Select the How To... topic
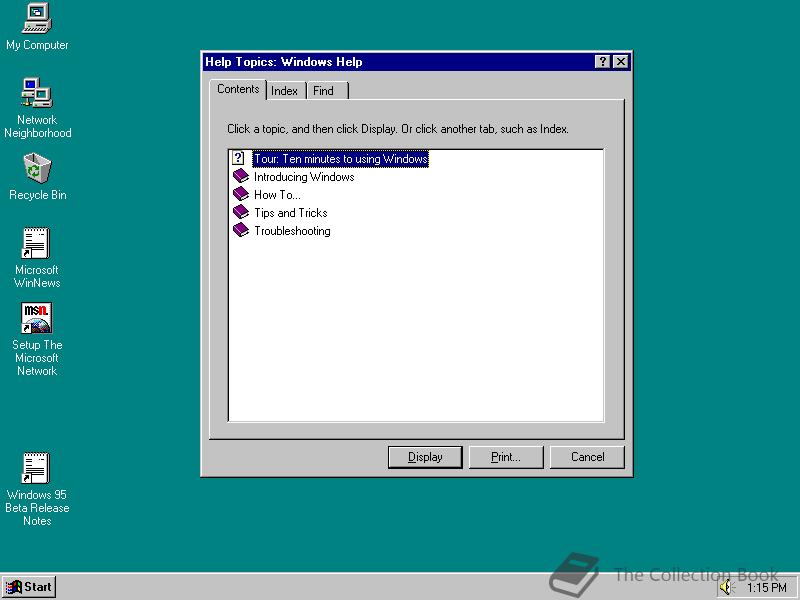The width and height of the screenshot is (800, 600). point(278,195)
